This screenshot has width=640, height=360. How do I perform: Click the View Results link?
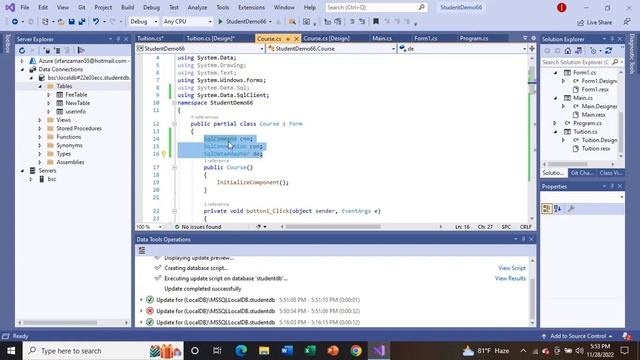tap(510, 278)
